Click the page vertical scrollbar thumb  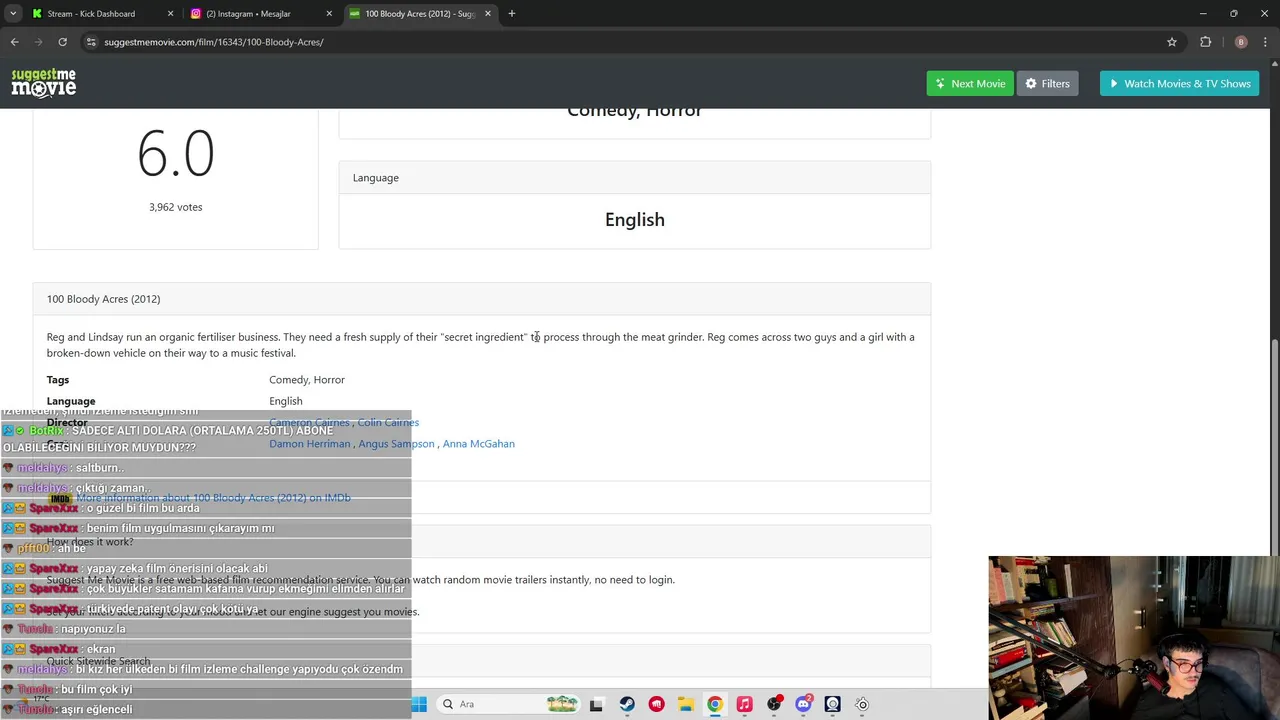click(1274, 446)
